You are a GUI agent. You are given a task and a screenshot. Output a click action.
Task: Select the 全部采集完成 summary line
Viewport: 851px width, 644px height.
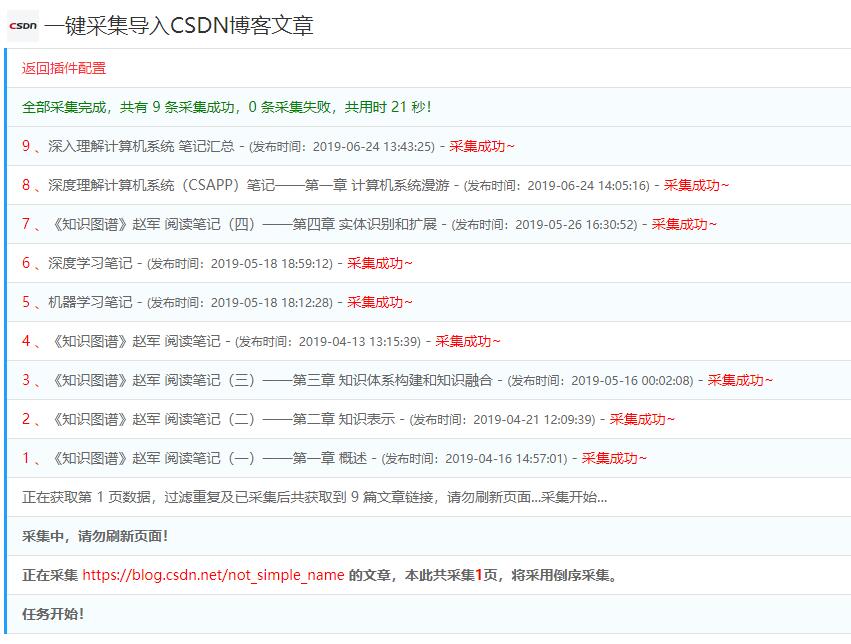[x=226, y=107]
